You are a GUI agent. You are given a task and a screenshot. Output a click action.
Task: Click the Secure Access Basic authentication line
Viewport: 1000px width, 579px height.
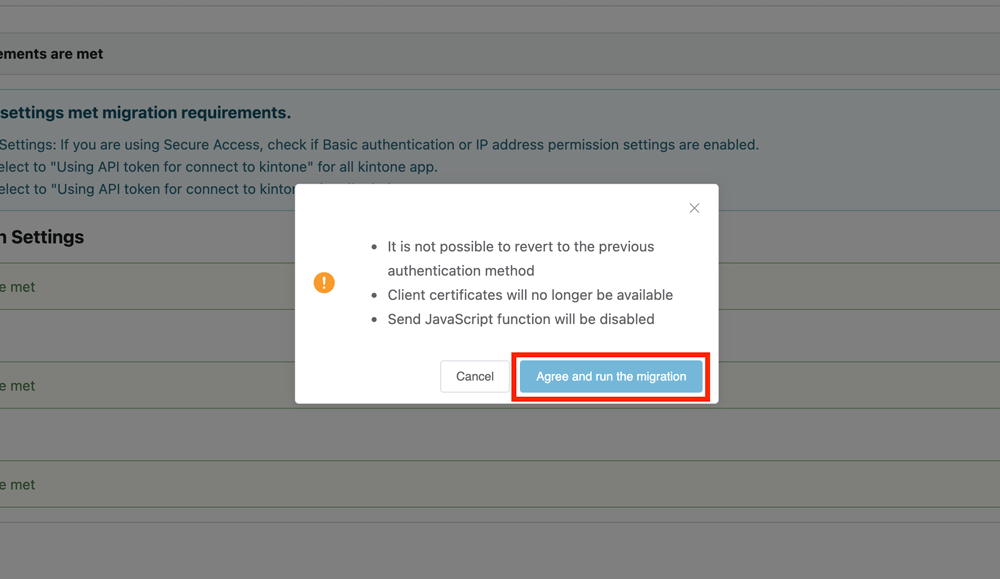click(379, 145)
